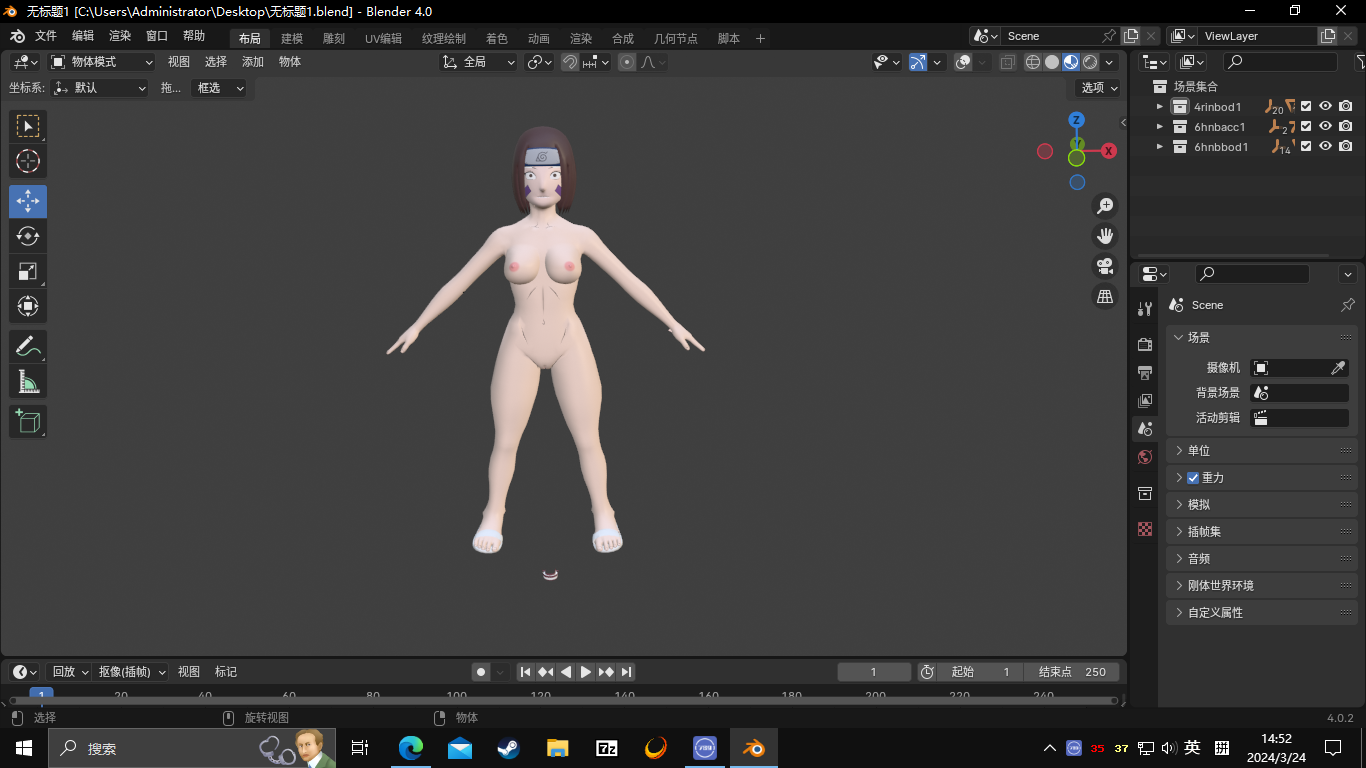This screenshot has height=768, width=1366.
Task: Select the Measure tool
Action: pos(28,381)
